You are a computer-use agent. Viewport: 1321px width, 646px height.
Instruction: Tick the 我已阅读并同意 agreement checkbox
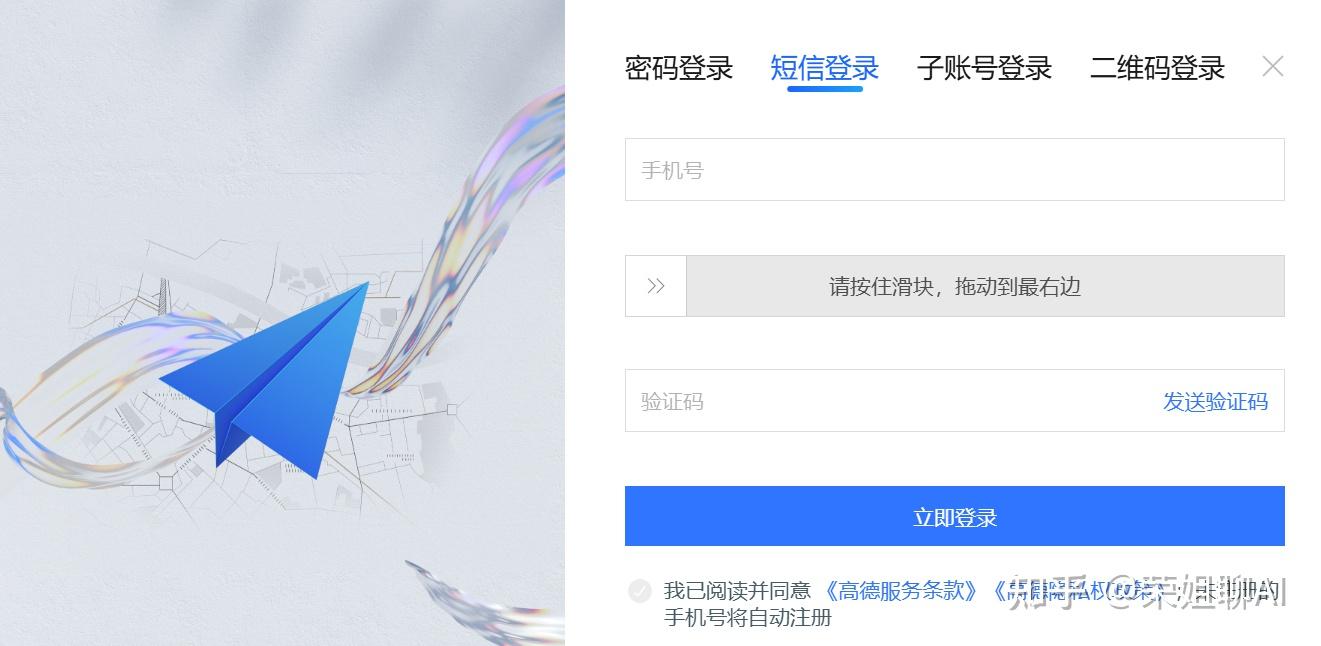coord(640,591)
